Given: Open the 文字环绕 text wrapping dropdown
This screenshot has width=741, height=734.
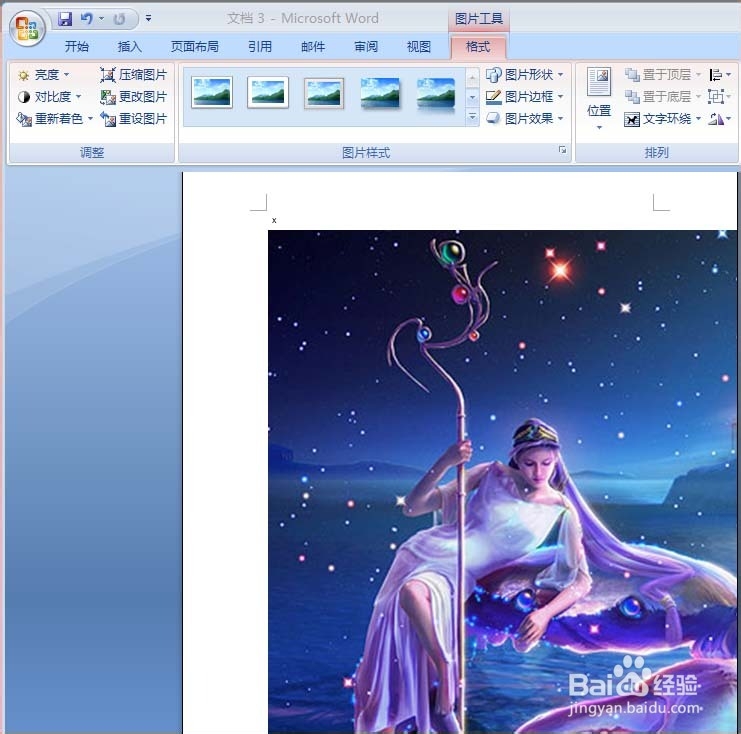Looking at the screenshot, I should point(663,119).
